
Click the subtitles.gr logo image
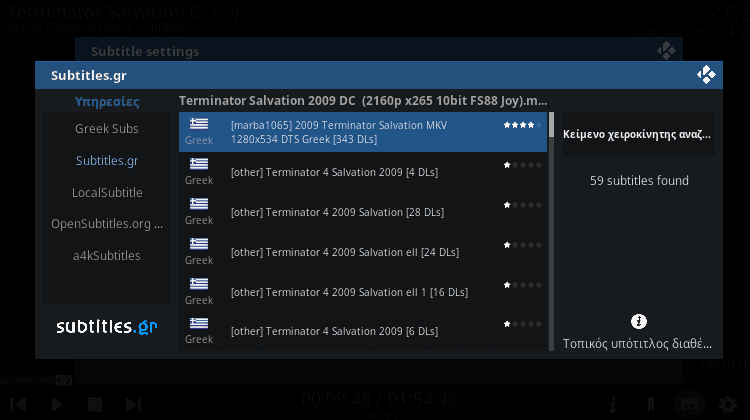point(107,326)
